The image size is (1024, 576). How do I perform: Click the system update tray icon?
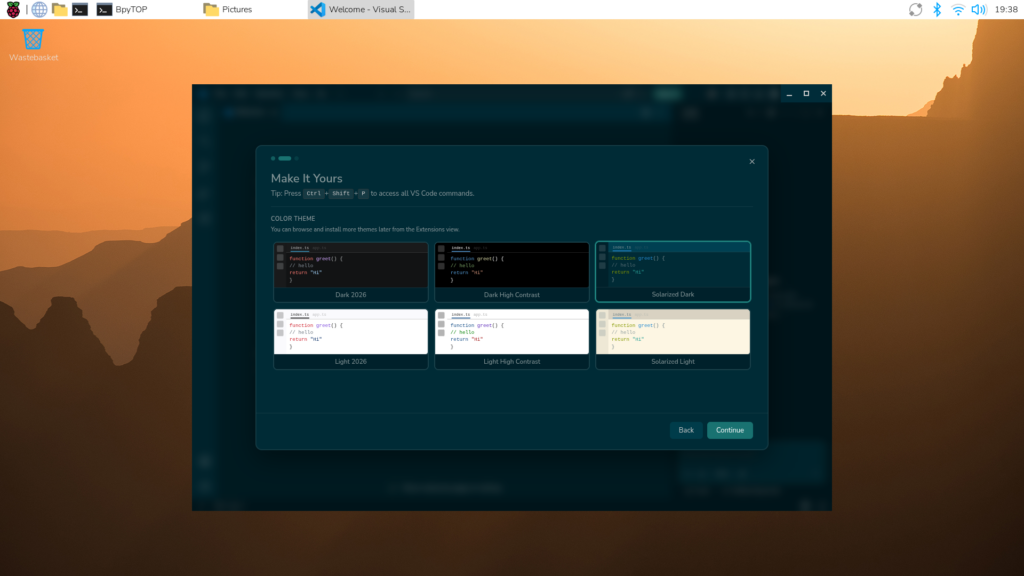pyautogui.click(x=916, y=9)
